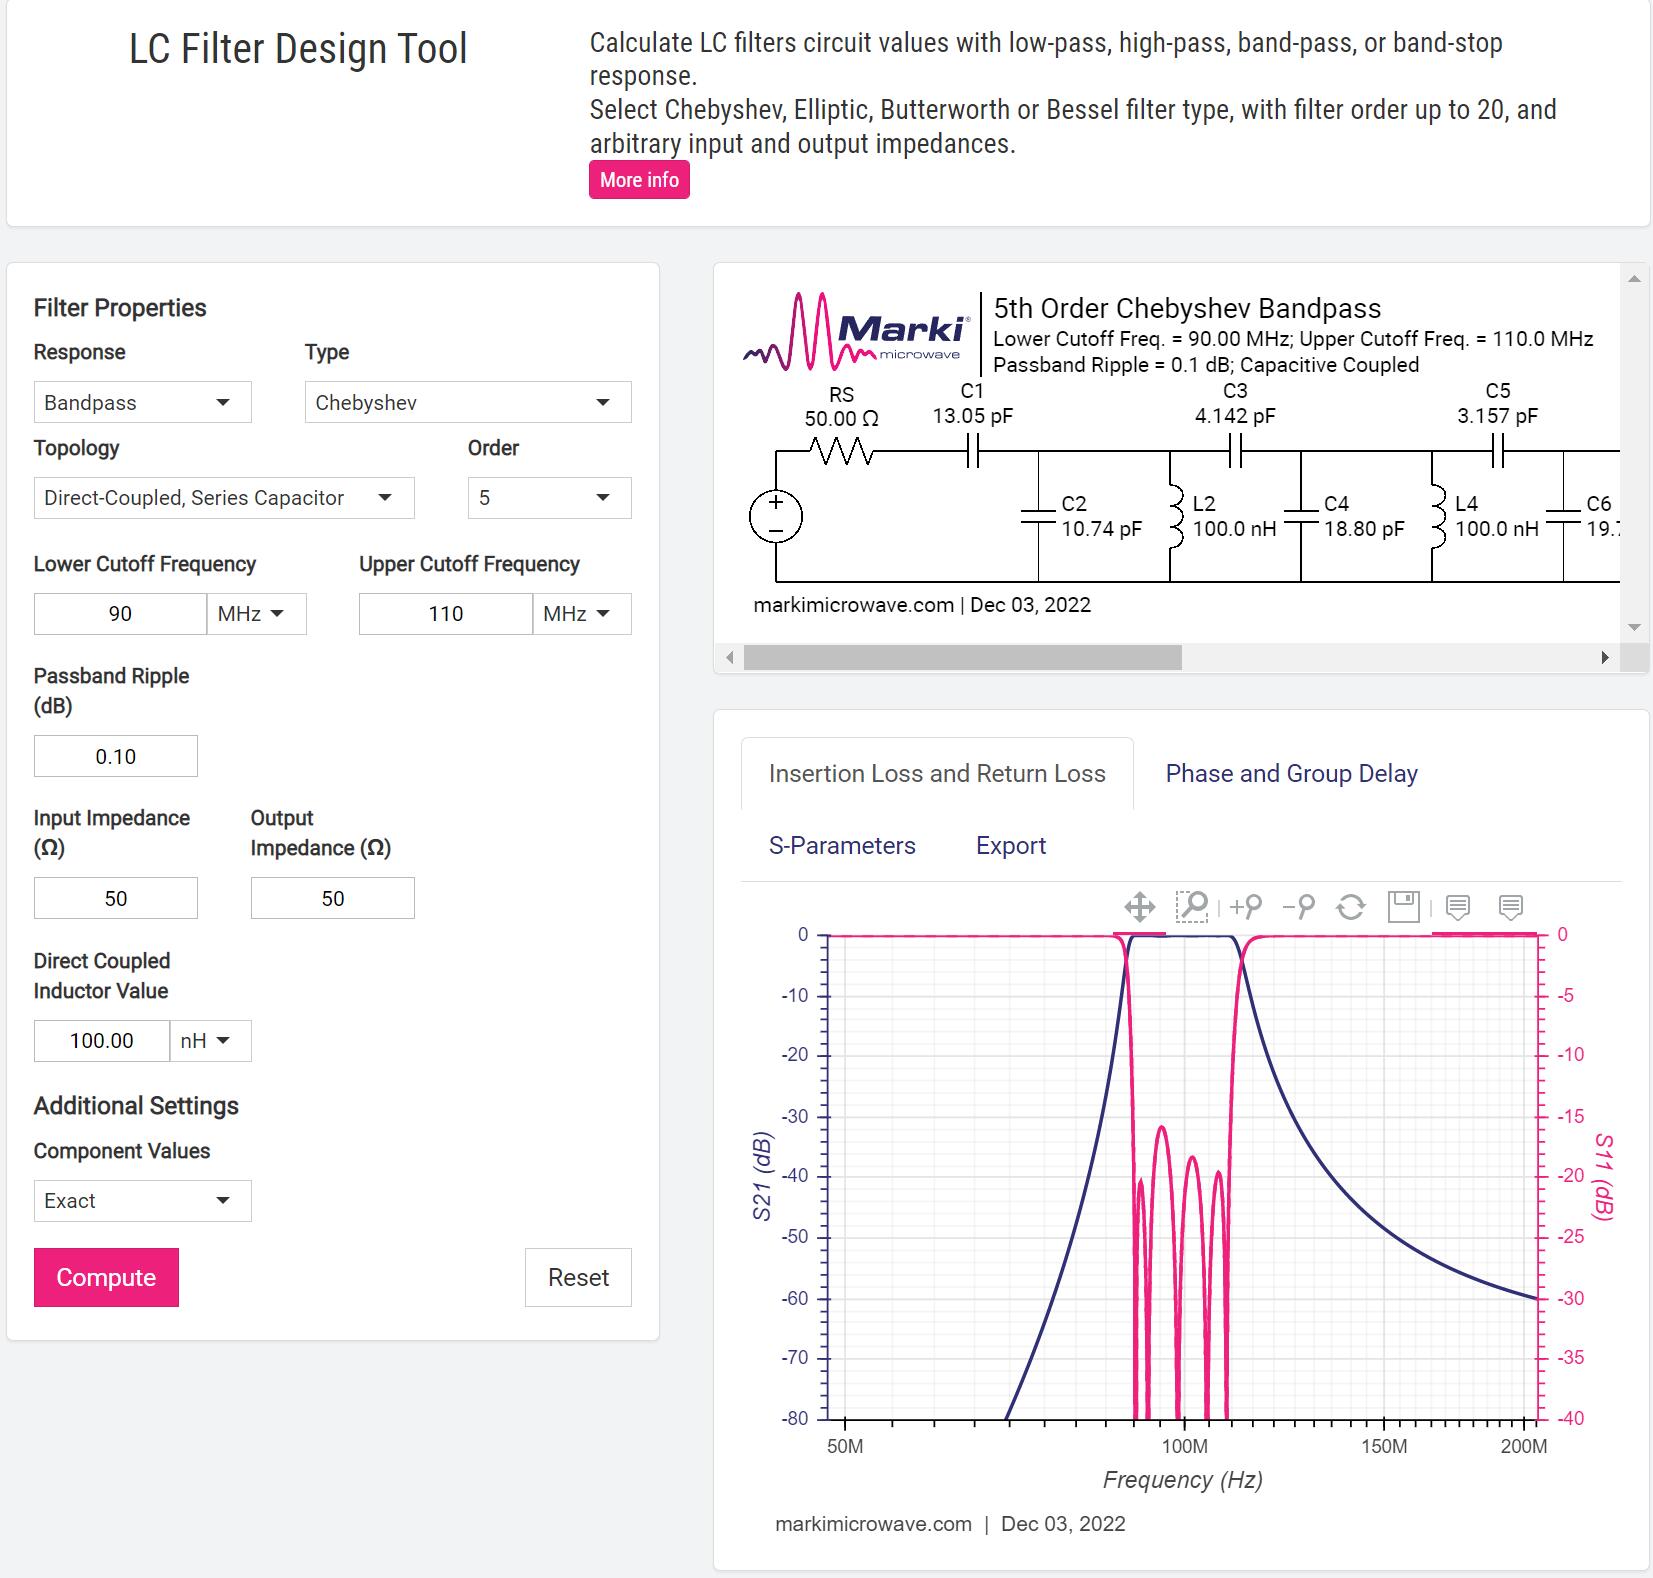Open the Topology dropdown for Direct-Coupled, Series Capacitor

(x=223, y=498)
